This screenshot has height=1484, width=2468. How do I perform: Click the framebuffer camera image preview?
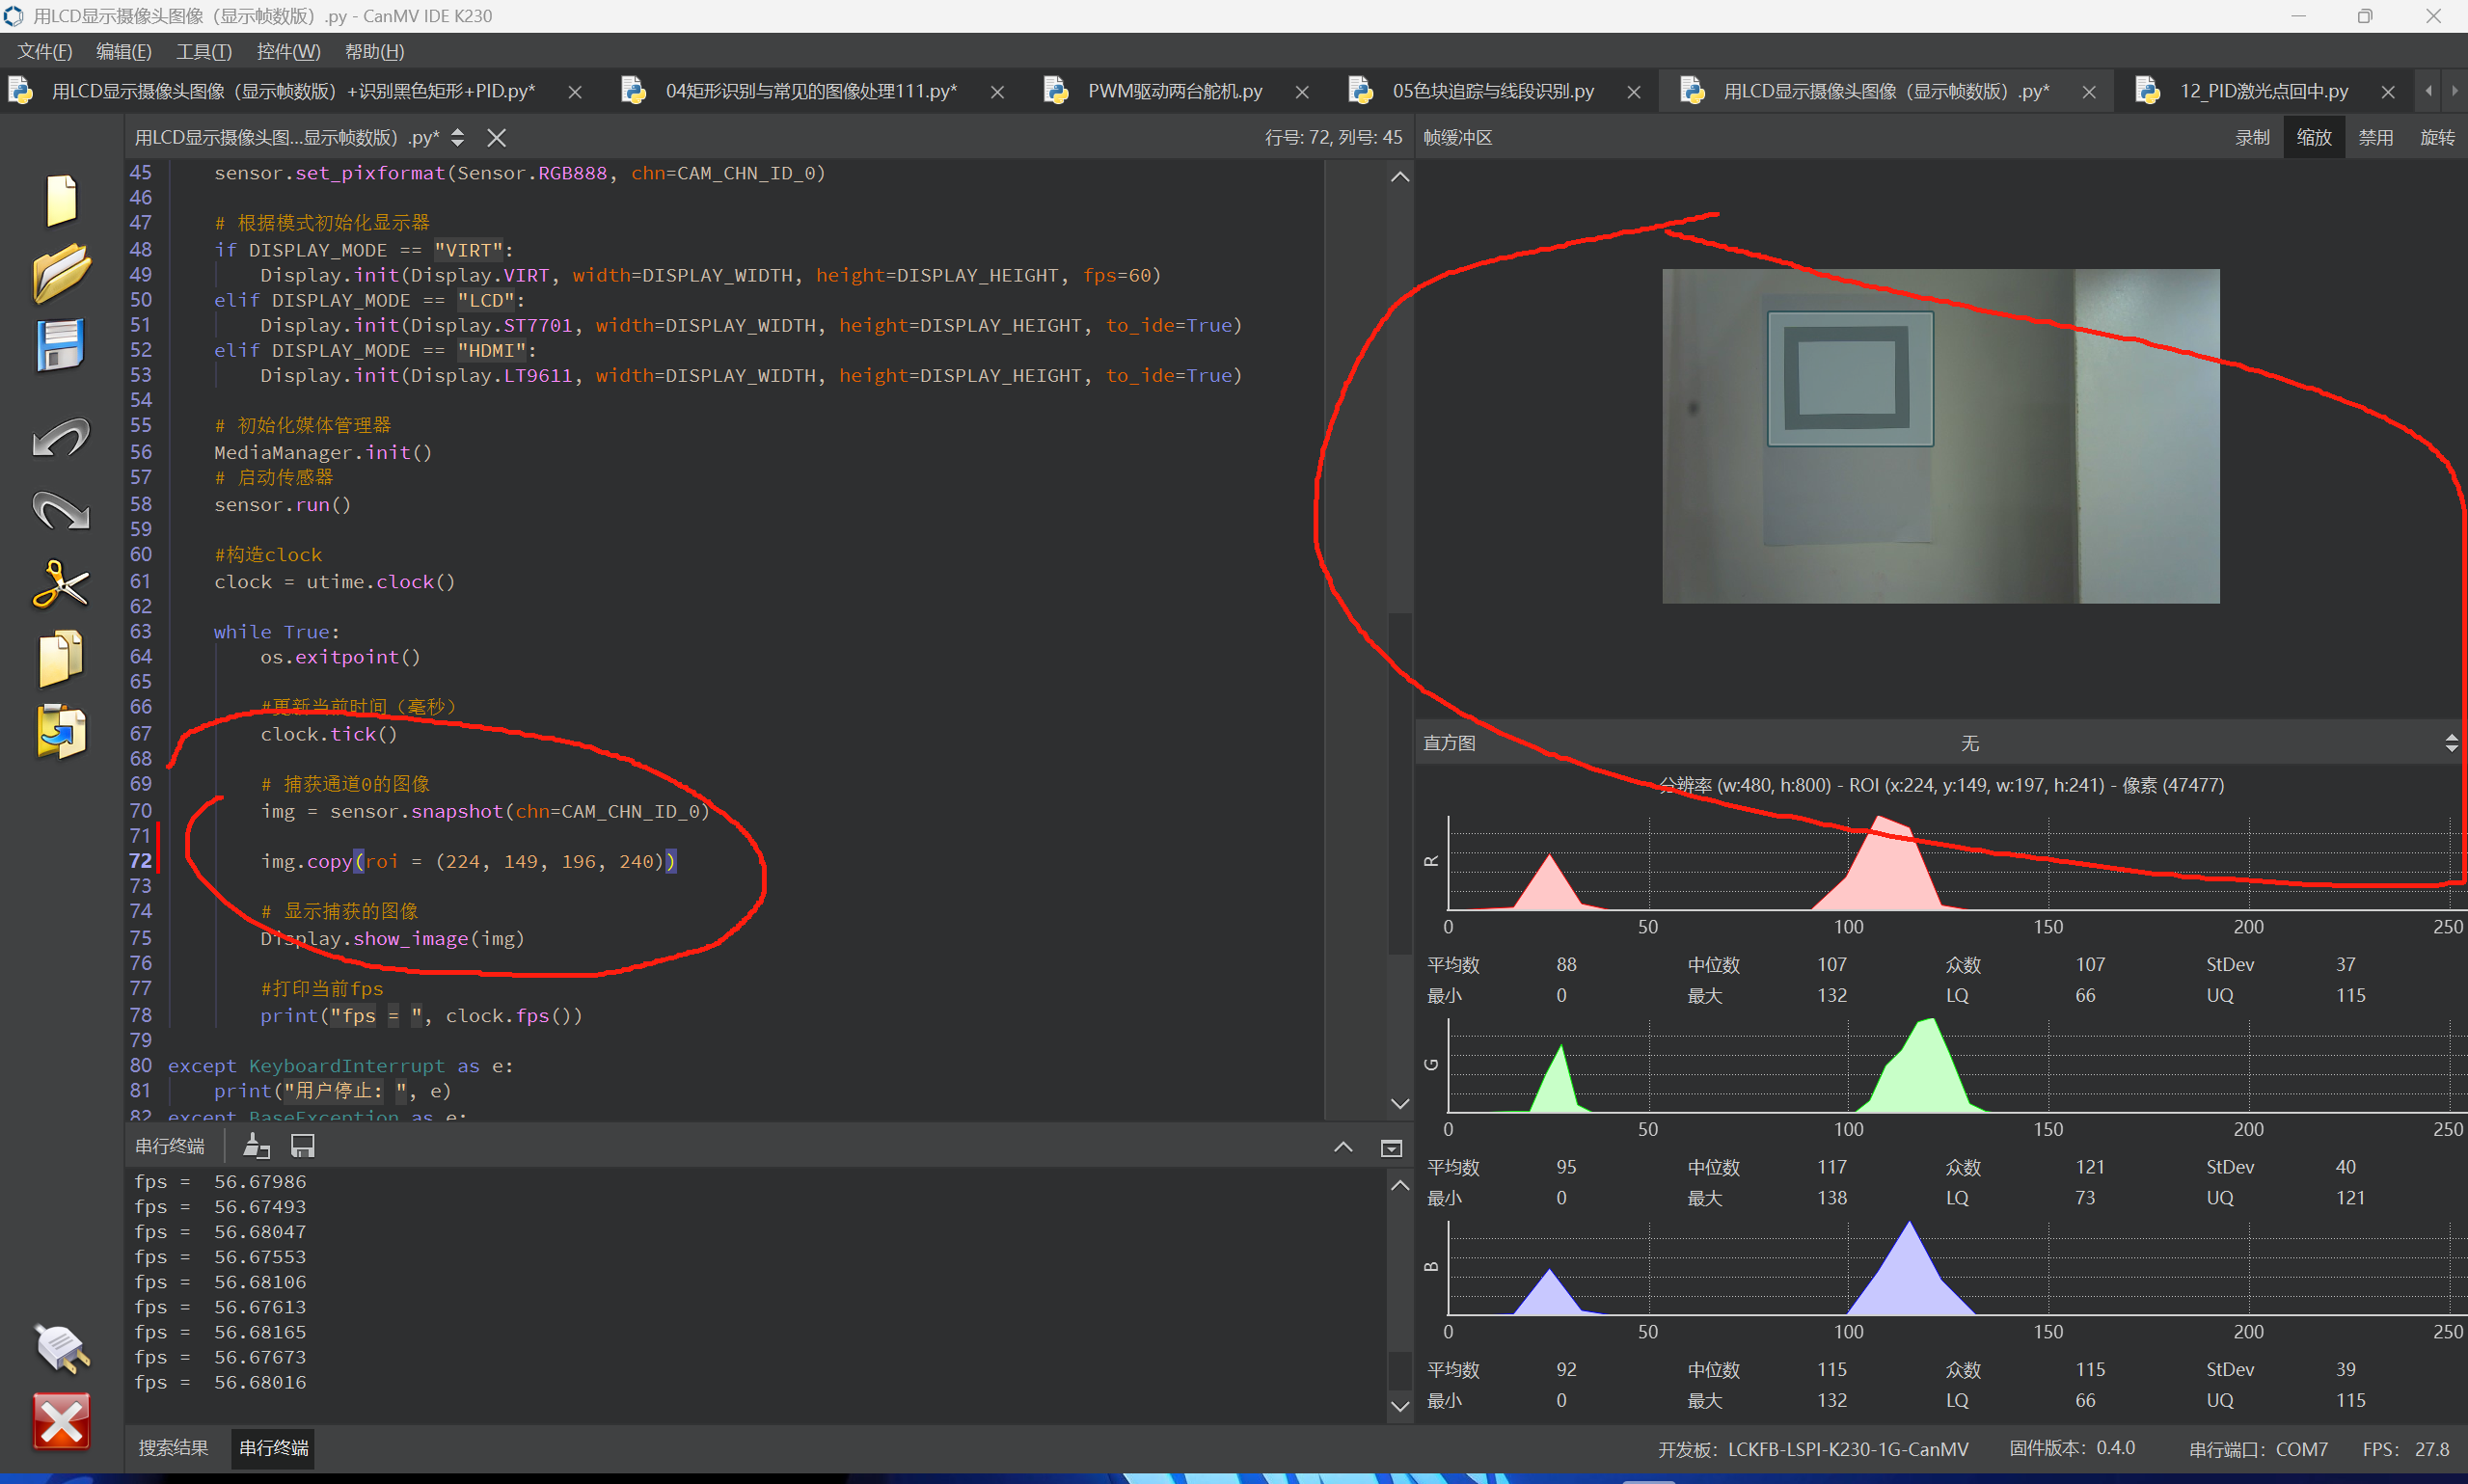[x=1940, y=436]
